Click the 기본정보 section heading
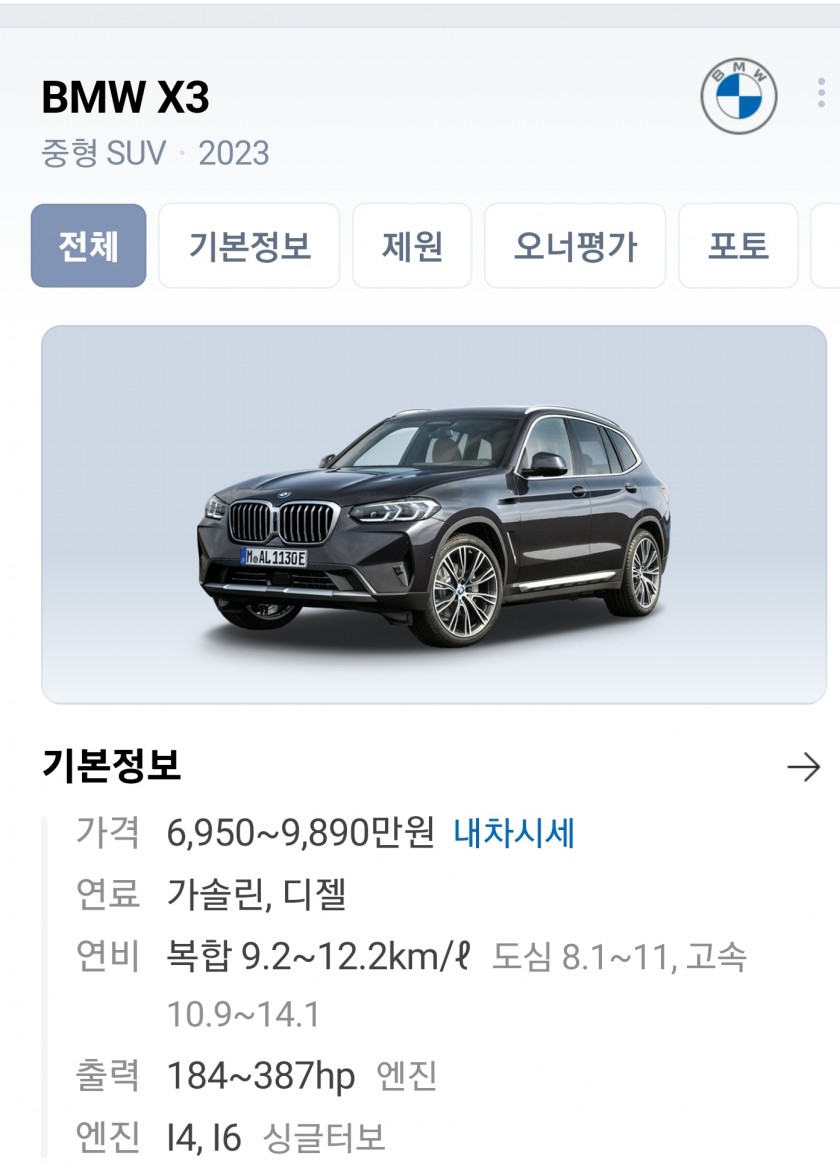840x1176 pixels. tap(111, 766)
